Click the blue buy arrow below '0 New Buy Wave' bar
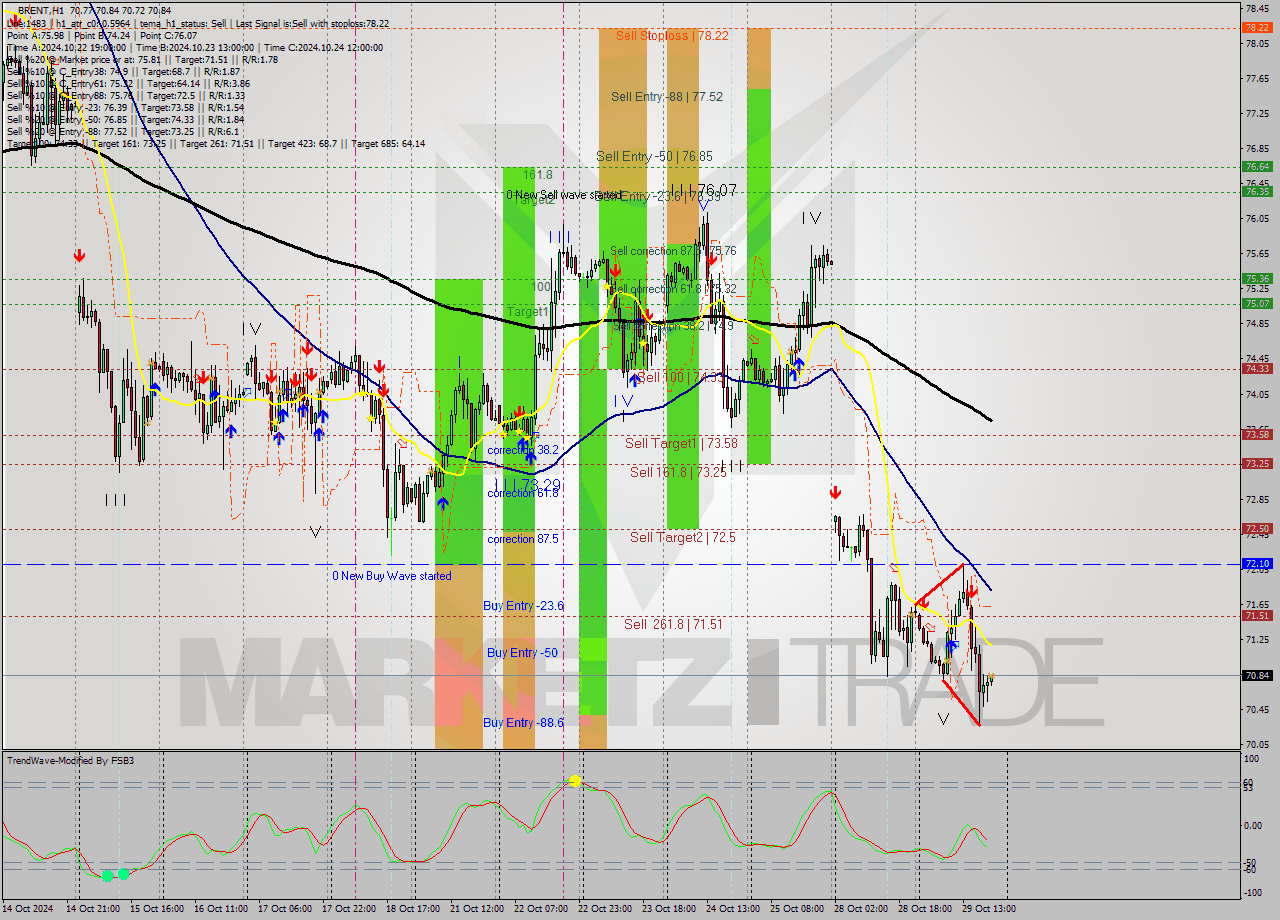The width and height of the screenshot is (1280, 920). pyautogui.click(x=443, y=503)
